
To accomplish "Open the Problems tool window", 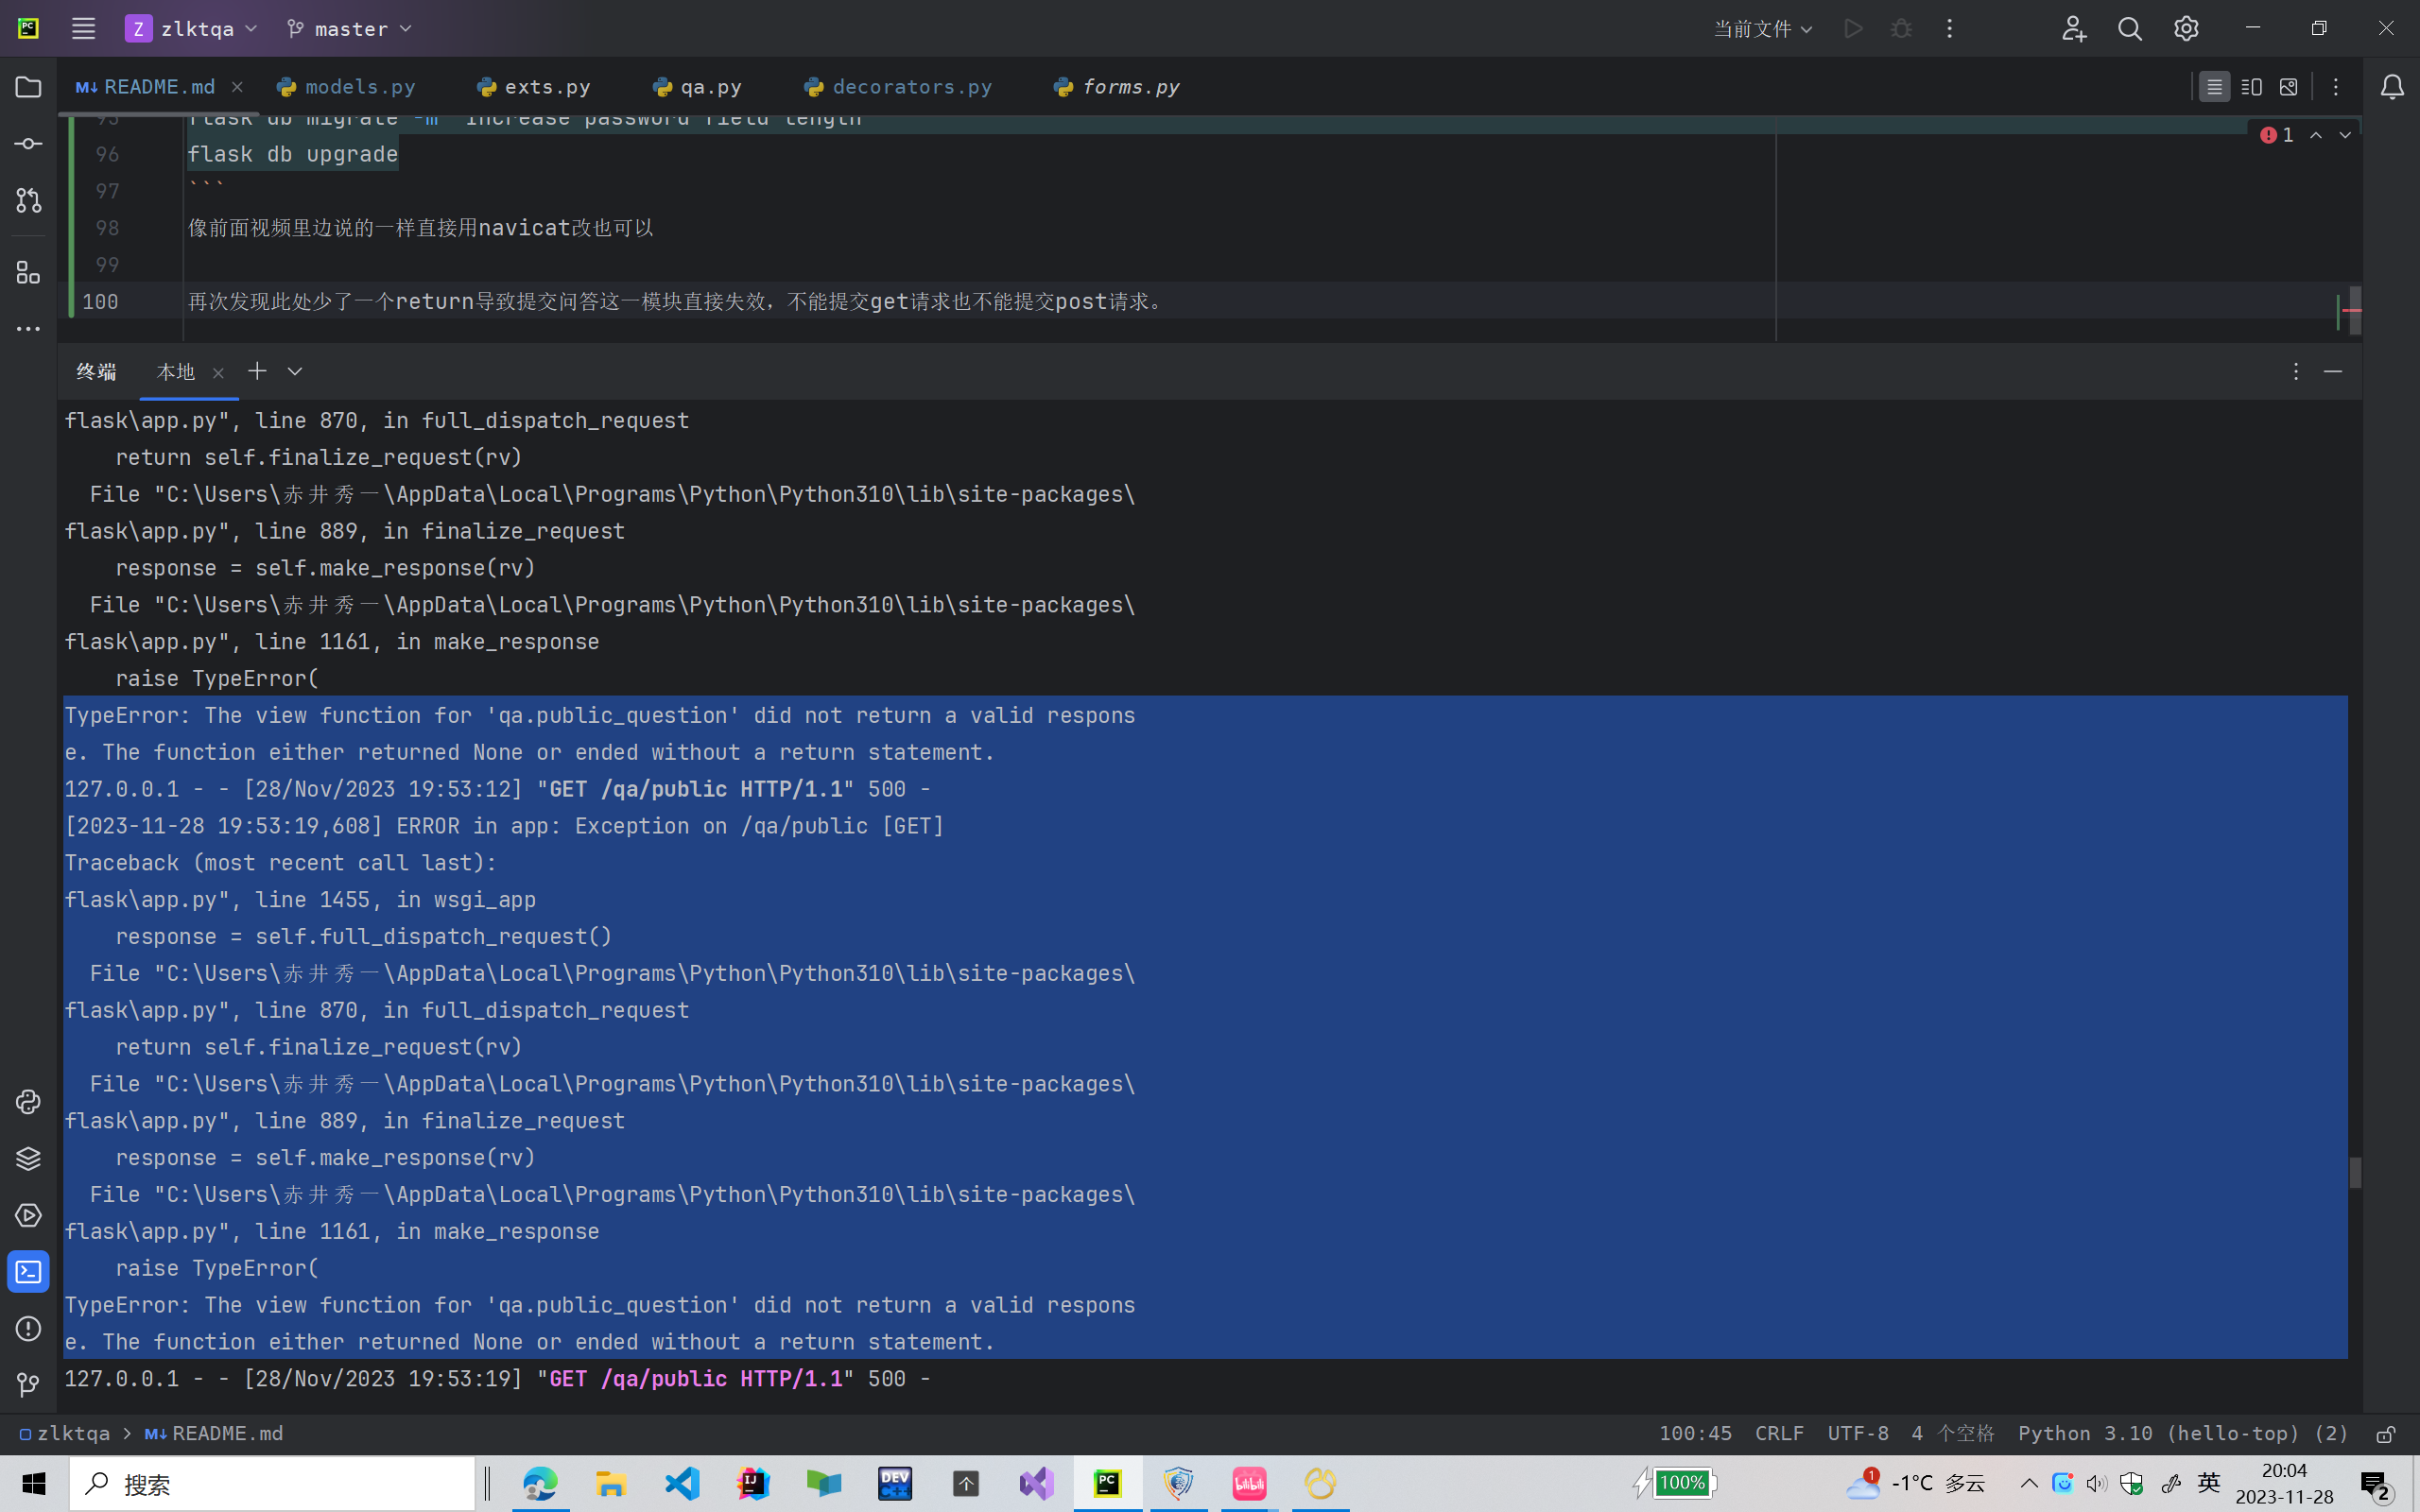I will (28, 1329).
